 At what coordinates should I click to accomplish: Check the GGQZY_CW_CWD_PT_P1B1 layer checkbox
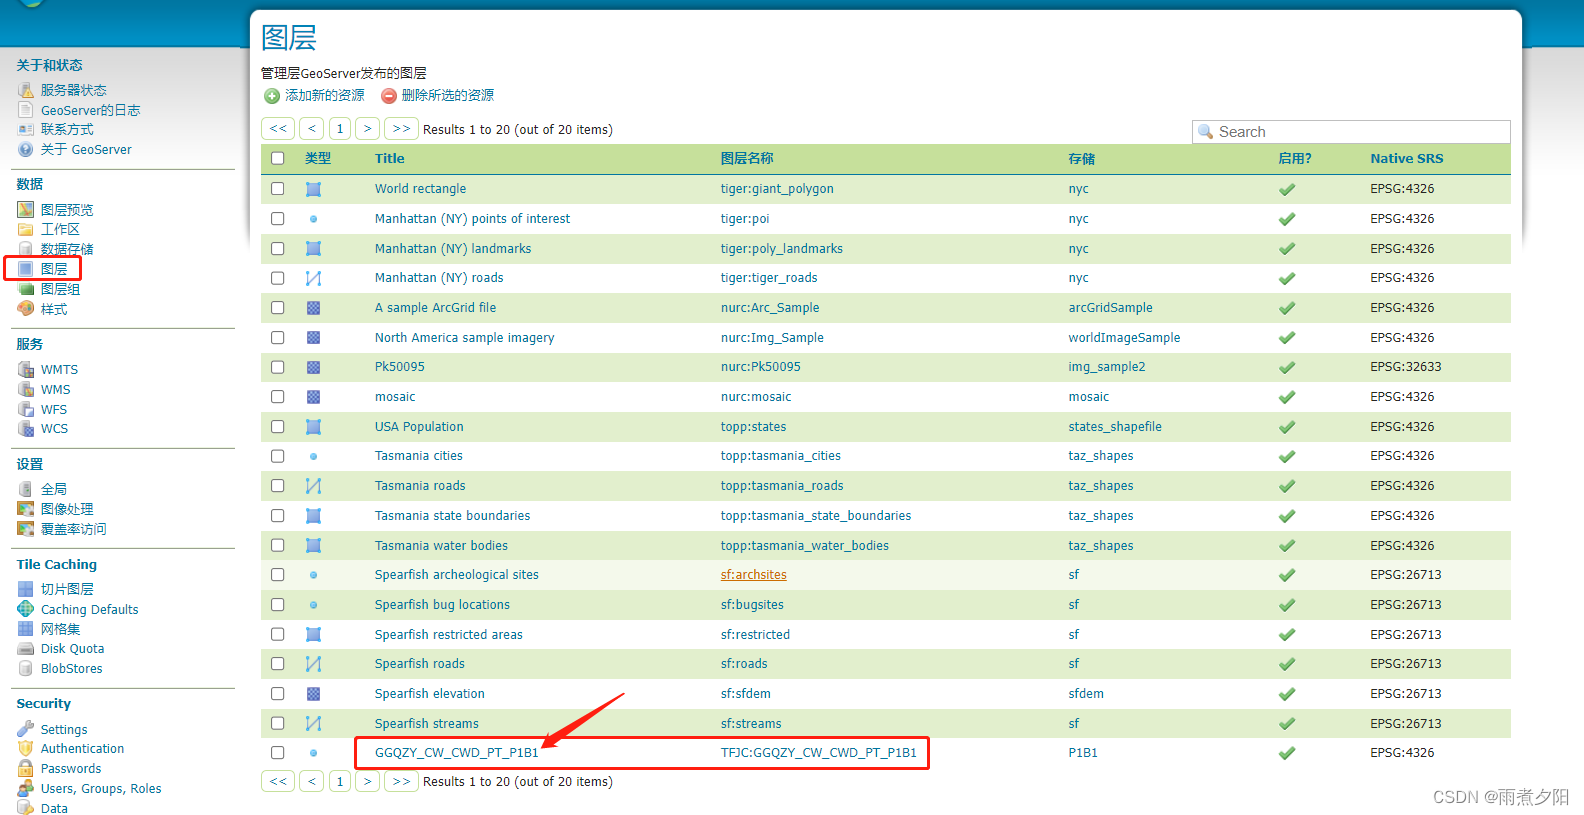(x=278, y=752)
